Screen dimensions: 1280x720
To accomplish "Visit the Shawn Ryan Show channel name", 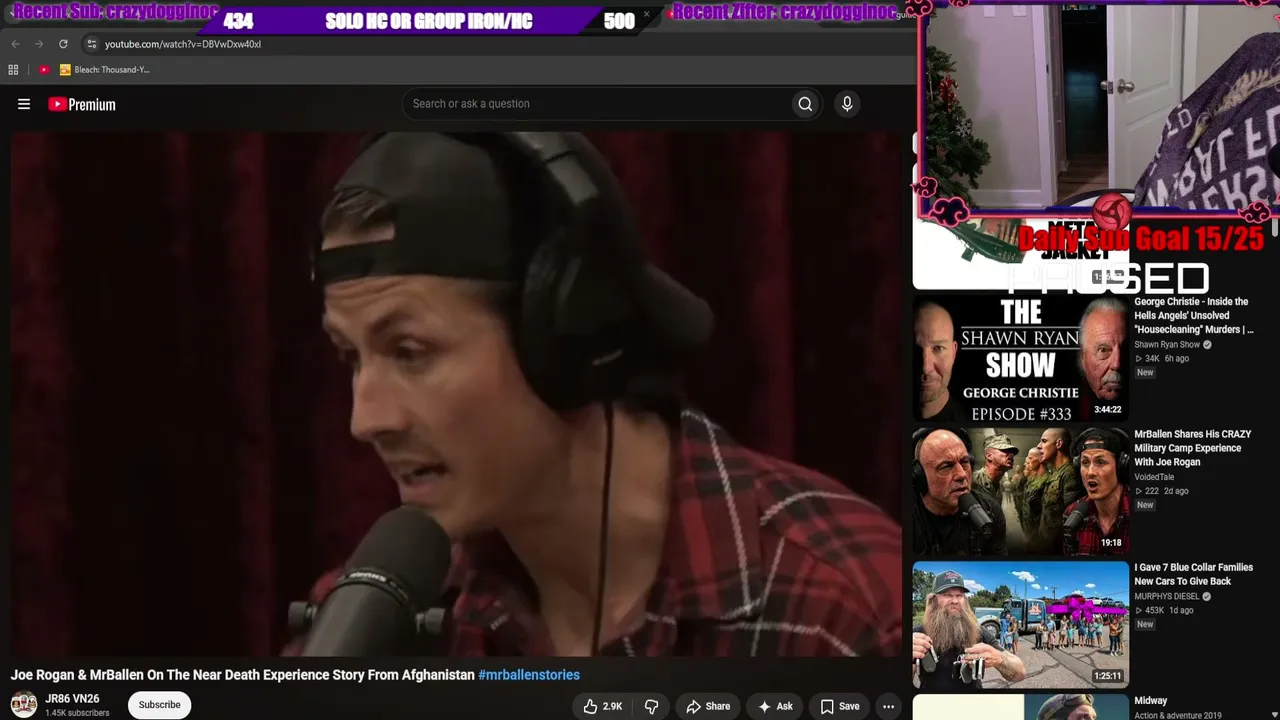I will pos(1167,345).
